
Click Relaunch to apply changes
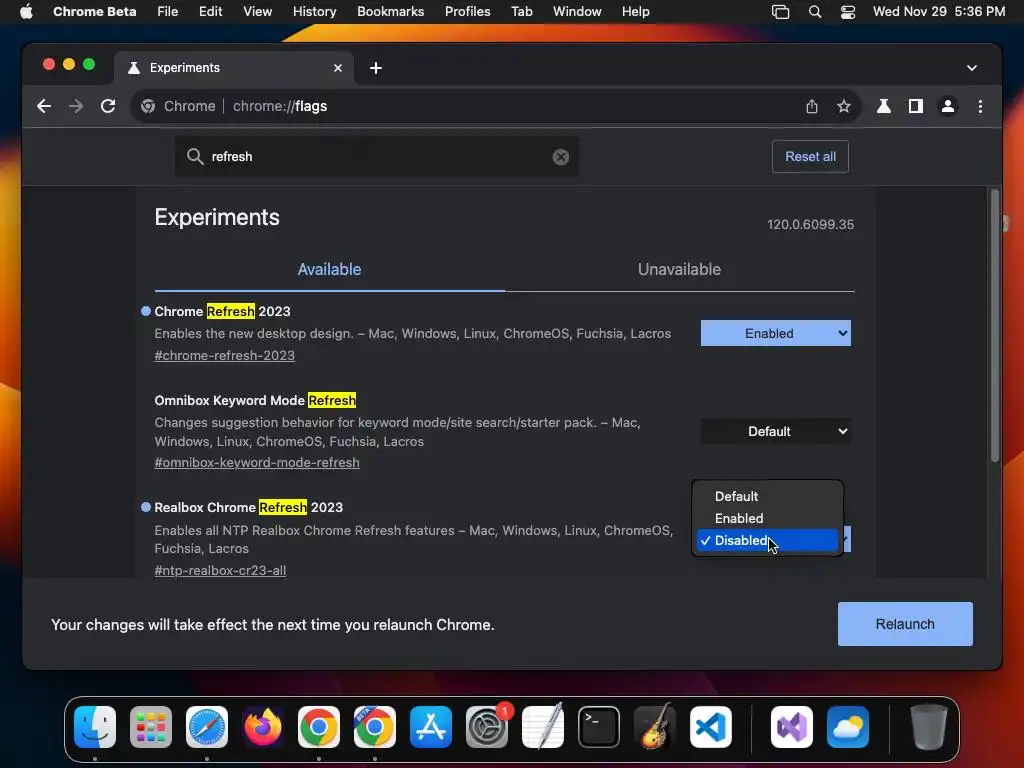[x=905, y=624]
